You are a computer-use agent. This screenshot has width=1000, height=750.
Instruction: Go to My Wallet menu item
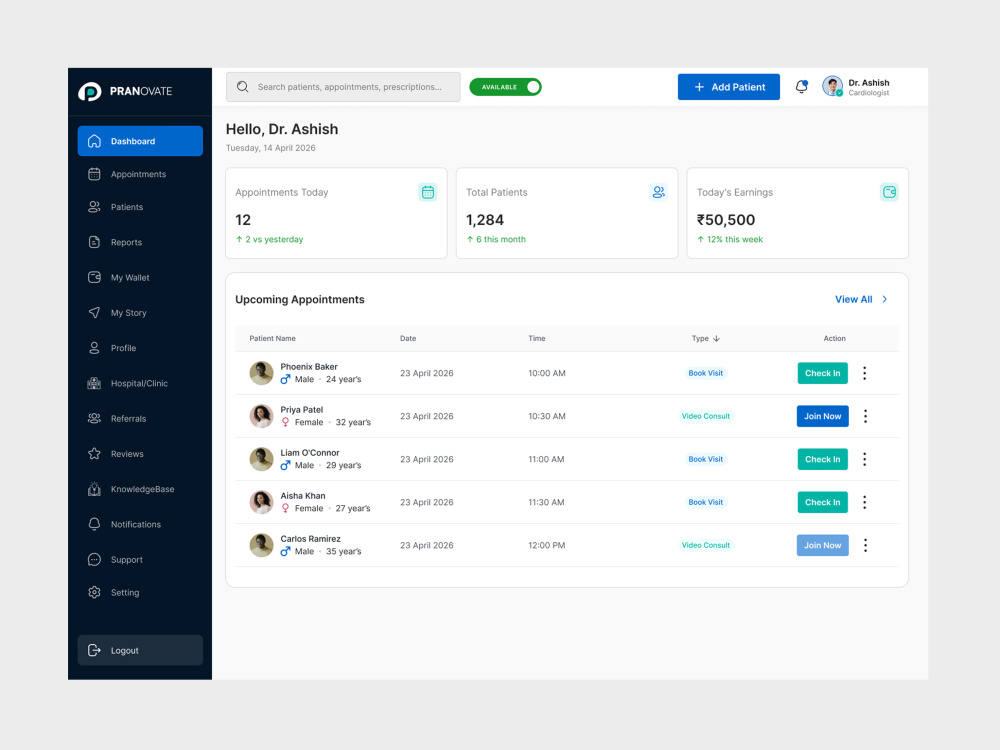pos(140,277)
